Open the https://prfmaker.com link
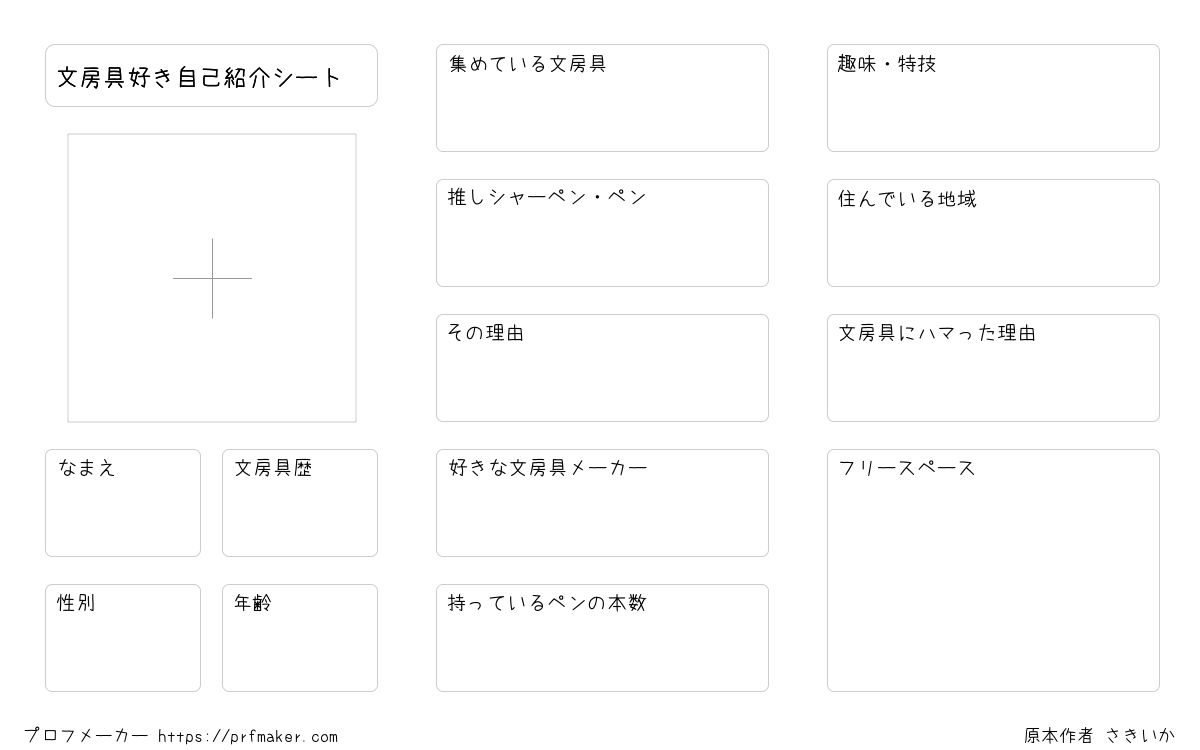Image resolution: width=1200 pixels, height=750 pixels. click(x=248, y=737)
